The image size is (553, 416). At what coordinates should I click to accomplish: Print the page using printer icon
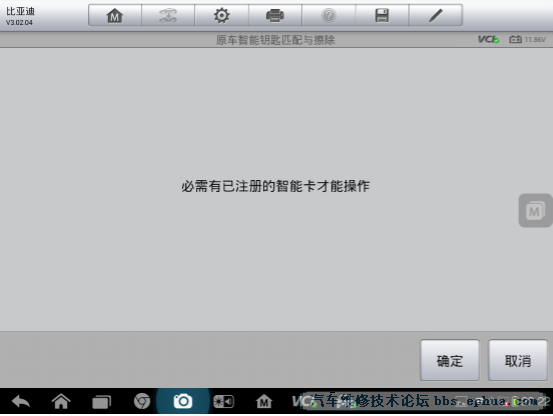point(275,16)
